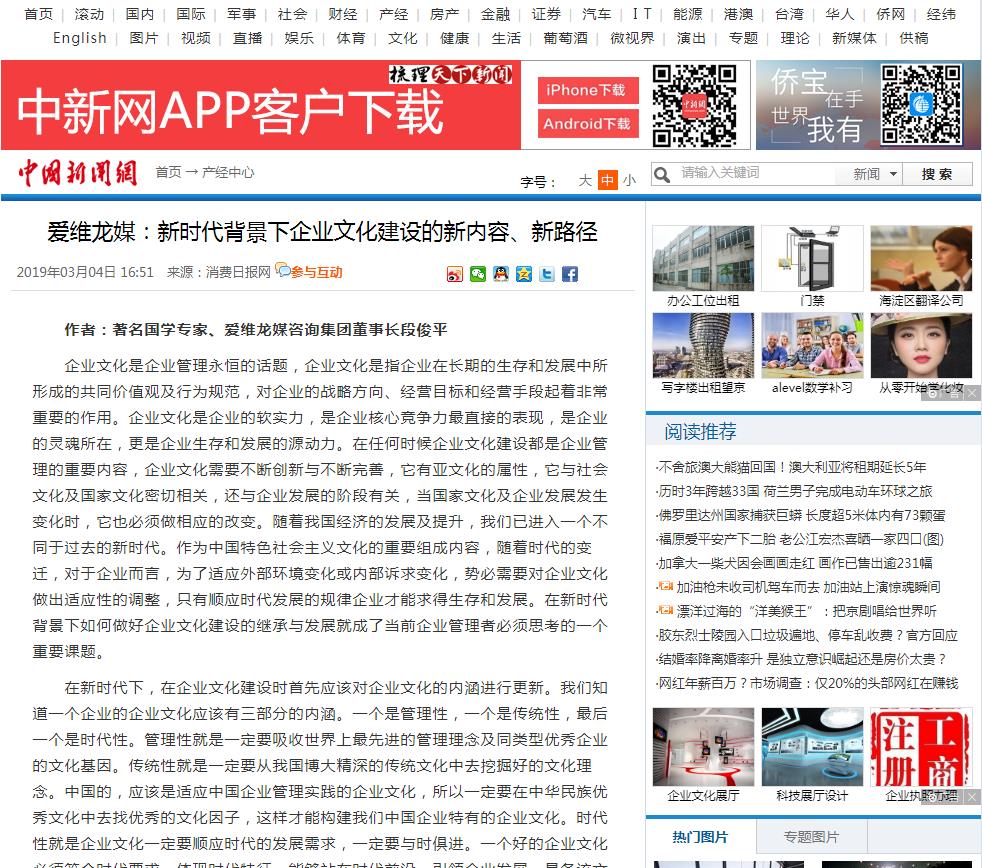The width and height of the screenshot is (982, 868).
Task: Switch font size to 小
Action: click(x=628, y=181)
